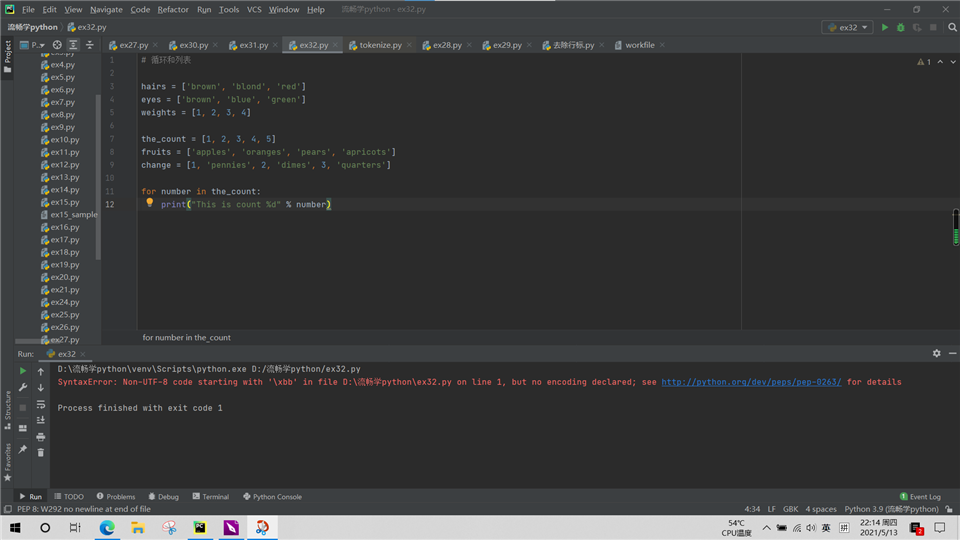Show hidden system tray icons chevron
The image size is (960, 540).
click(x=767, y=527)
